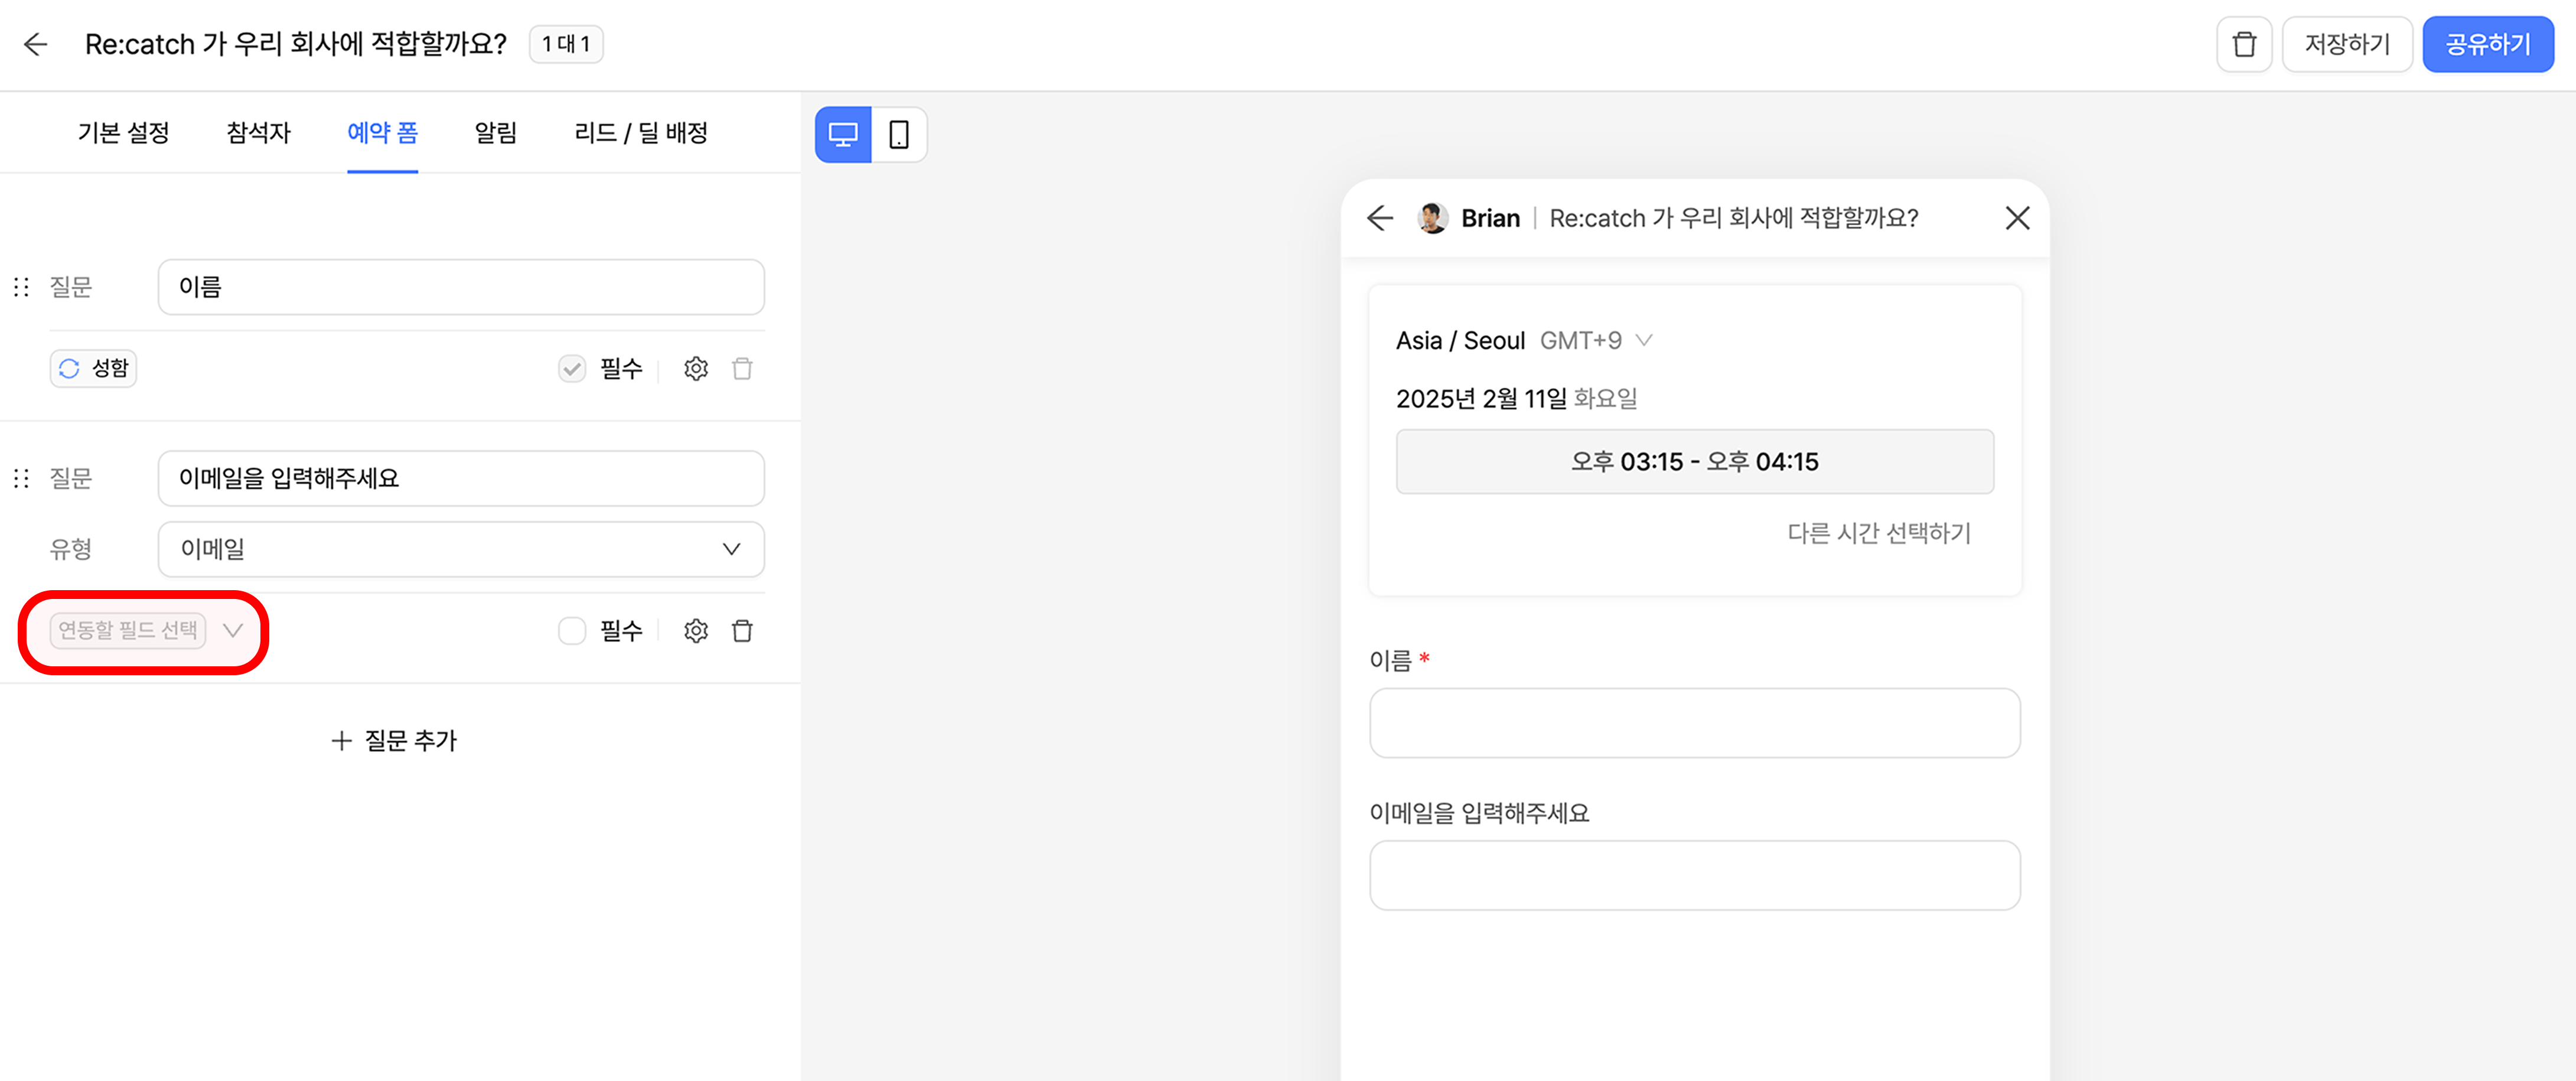The height and width of the screenshot is (1081, 2576).
Task: Click the back arrow beside the page title
Action: pos(36,44)
